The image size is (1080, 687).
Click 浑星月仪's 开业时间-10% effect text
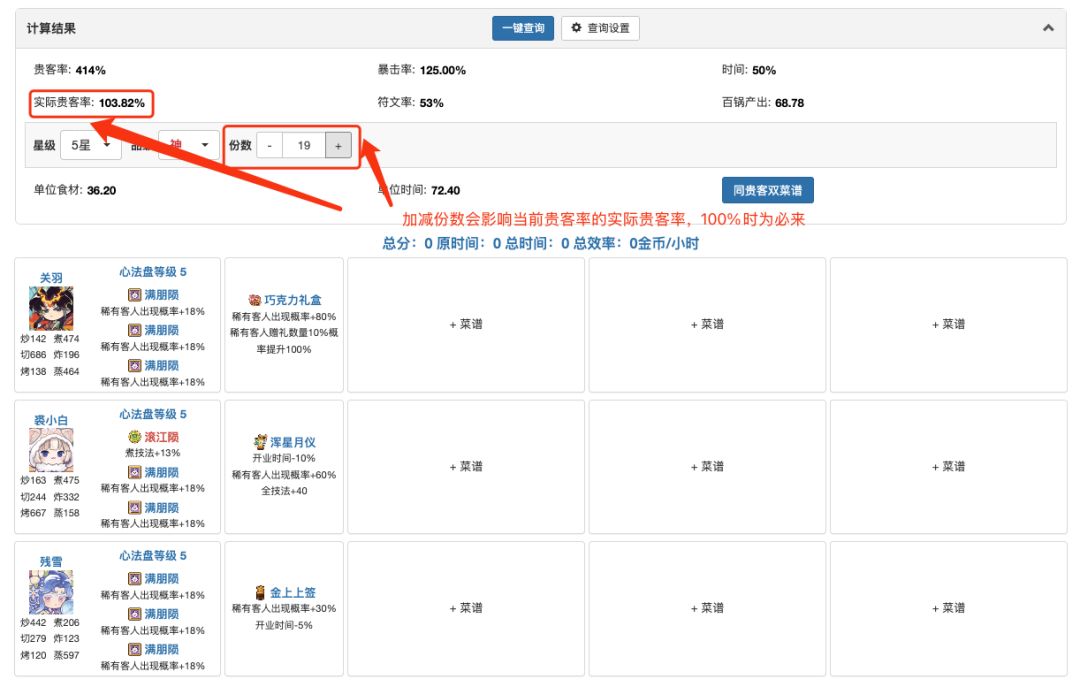point(284,458)
